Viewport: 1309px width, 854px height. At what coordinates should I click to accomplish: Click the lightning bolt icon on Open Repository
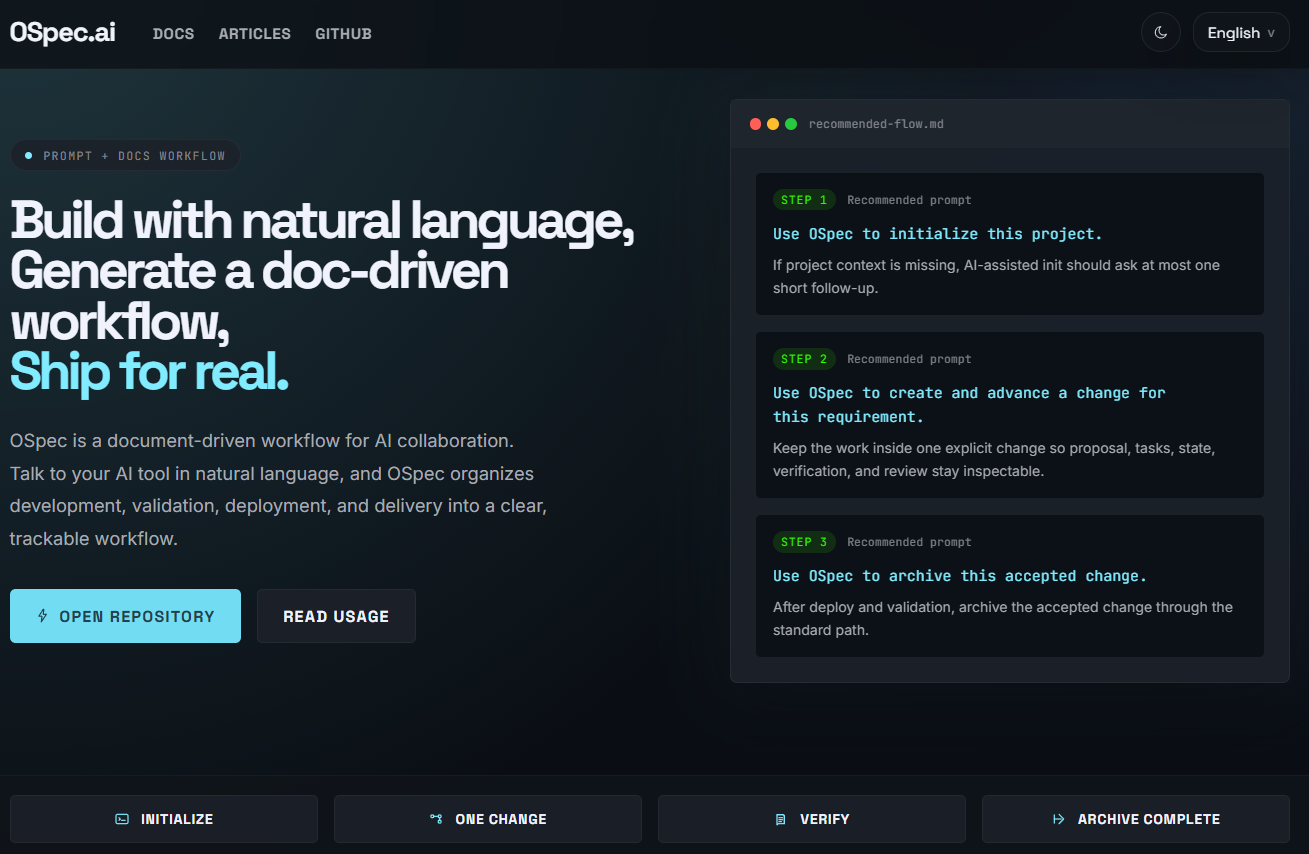click(42, 616)
